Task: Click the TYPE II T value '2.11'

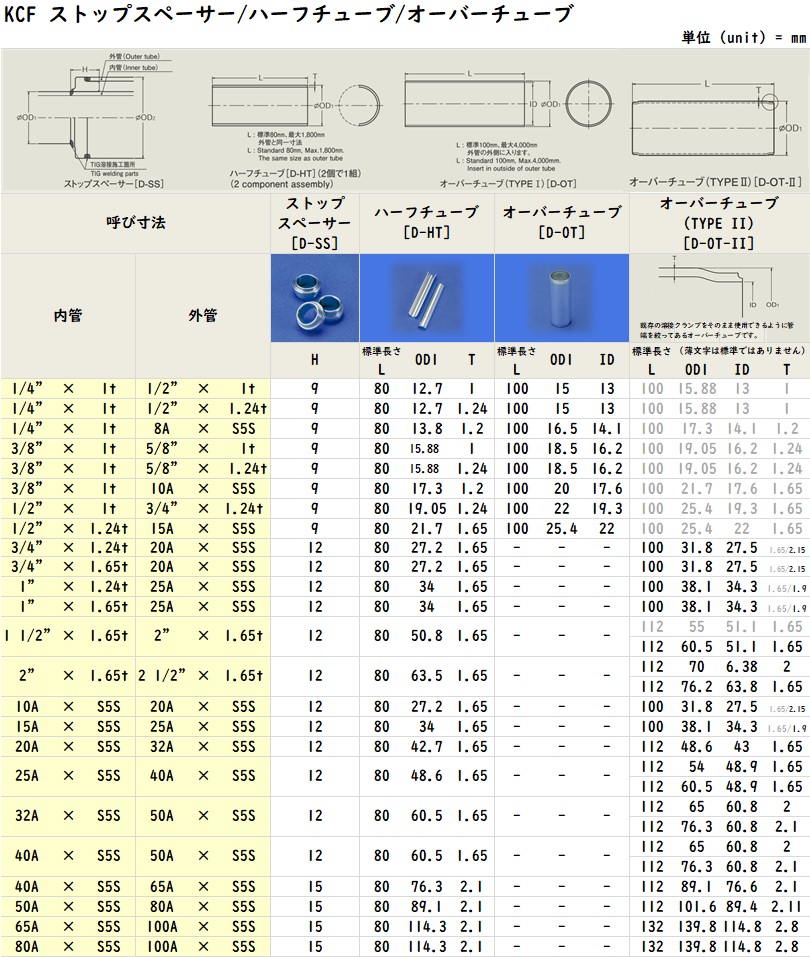Action: 786,907
